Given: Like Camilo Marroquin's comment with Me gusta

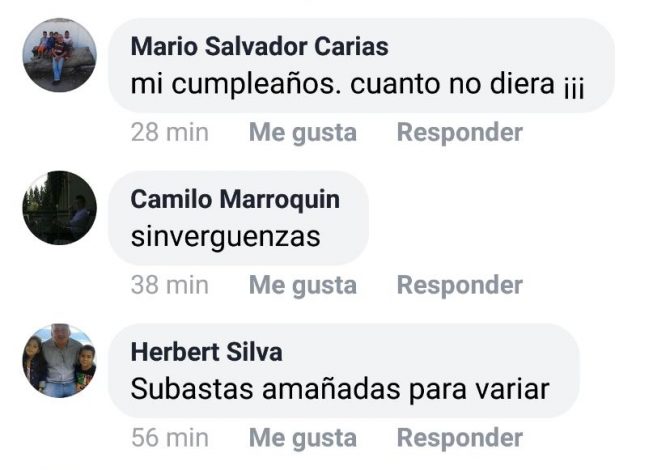Looking at the screenshot, I should 303,285.
